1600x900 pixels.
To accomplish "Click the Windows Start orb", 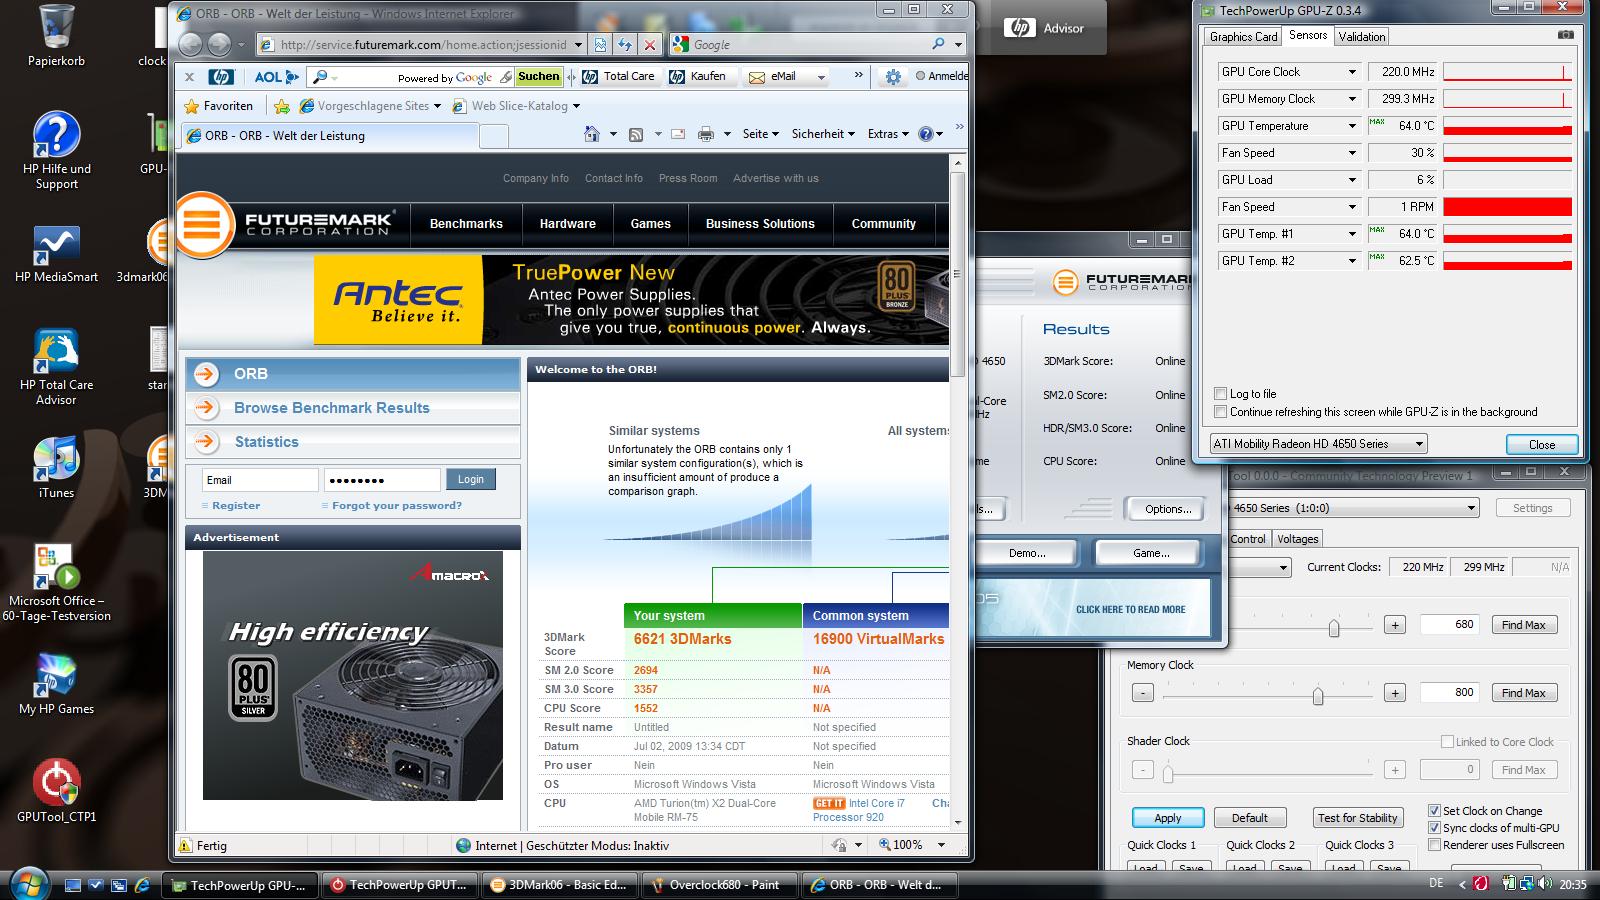I will coord(28,884).
